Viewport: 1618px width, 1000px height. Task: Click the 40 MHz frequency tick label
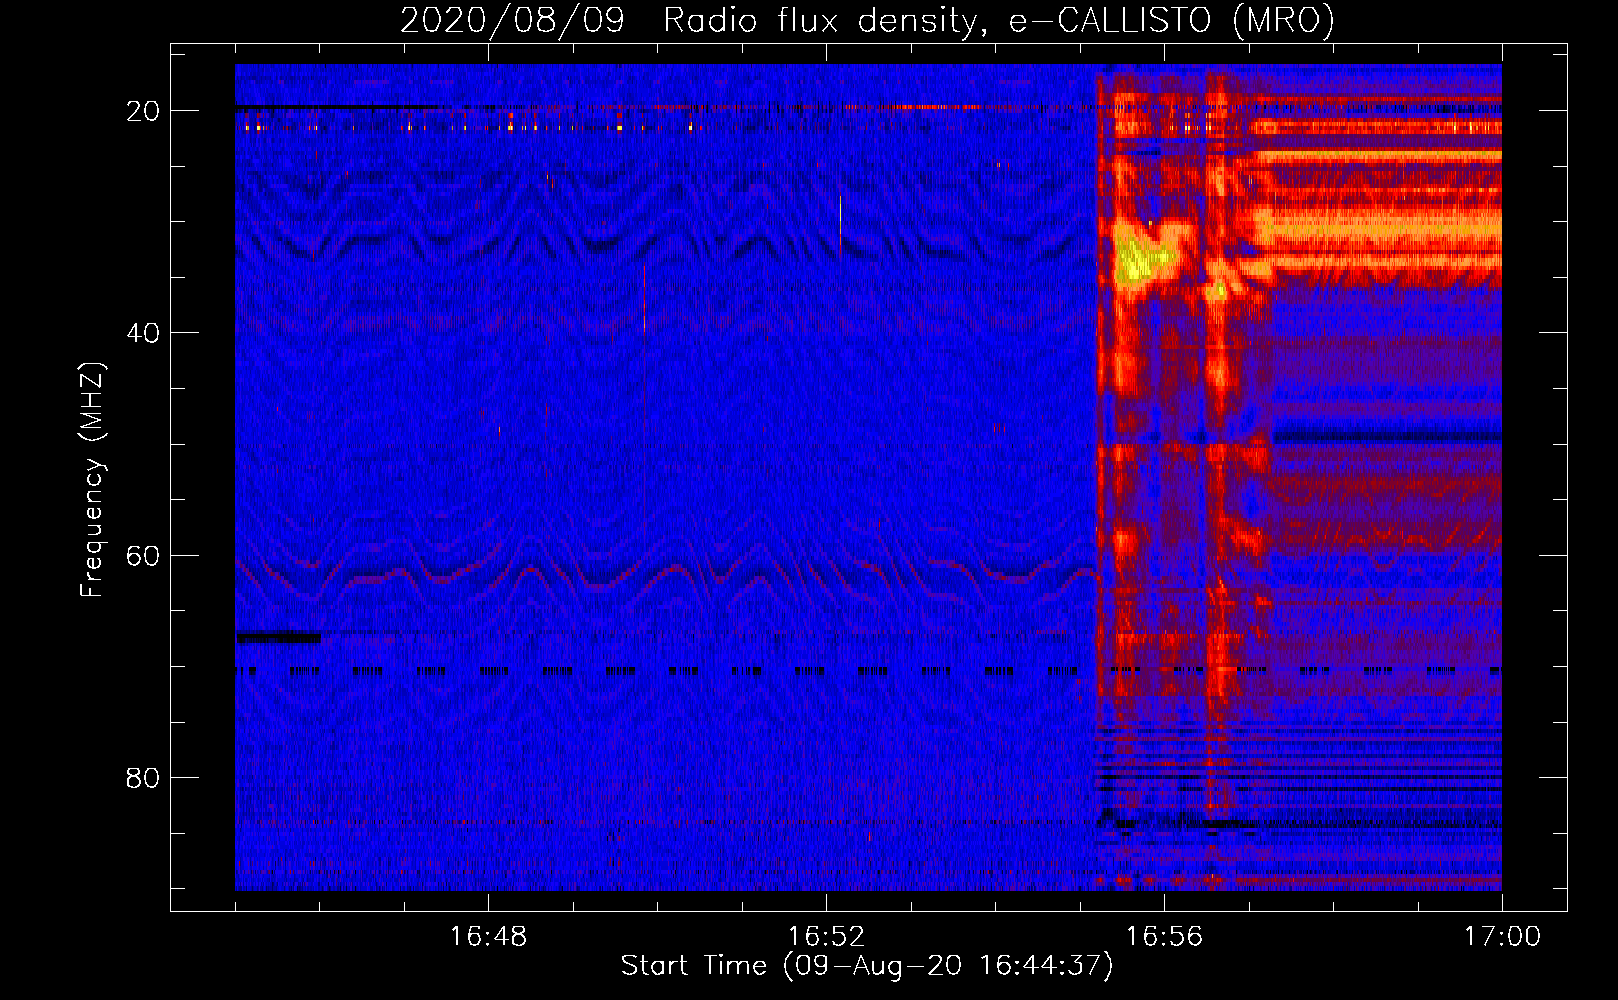(x=143, y=333)
